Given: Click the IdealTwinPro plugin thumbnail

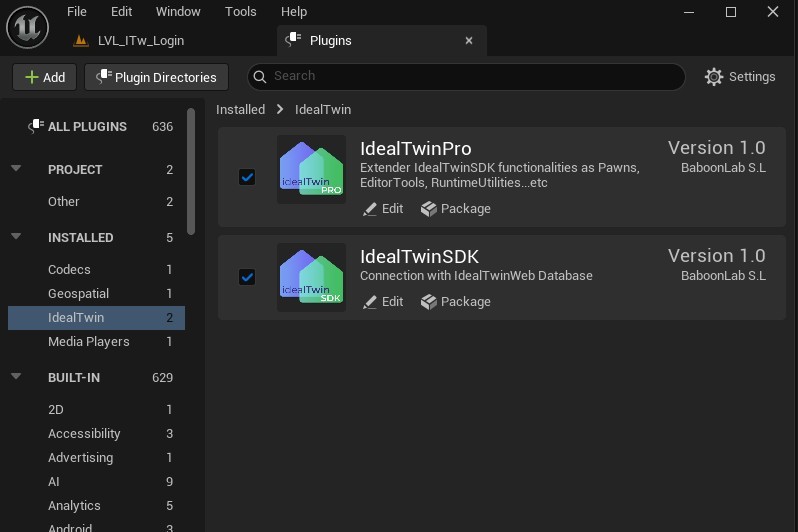Looking at the screenshot, I should click(x=311, y=169).
